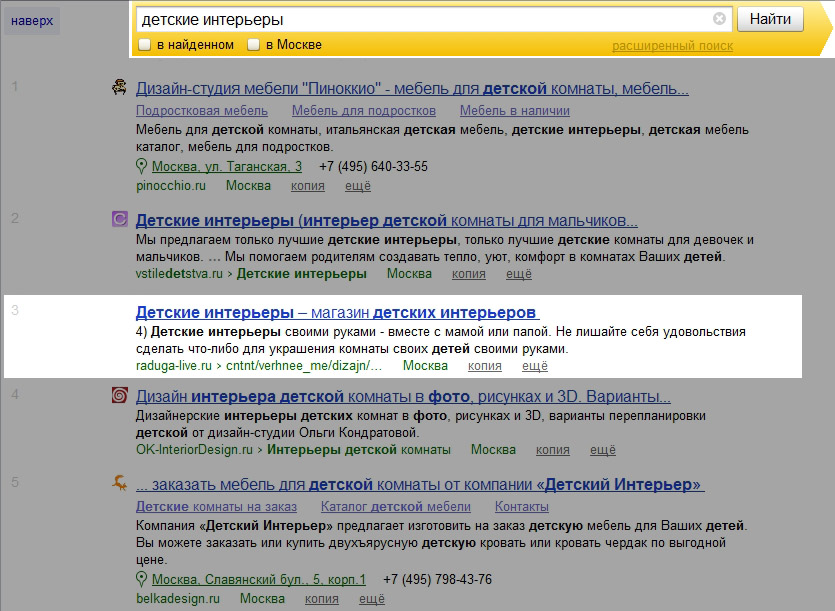
Task: Open 'копия' for the belkadesign.ru result
Action: pos(322,599)
